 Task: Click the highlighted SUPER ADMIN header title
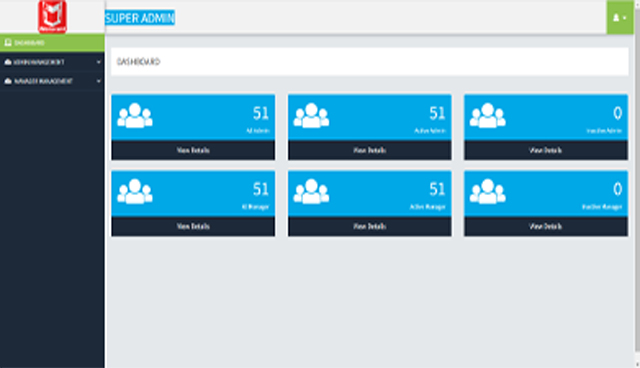(140, 18)
